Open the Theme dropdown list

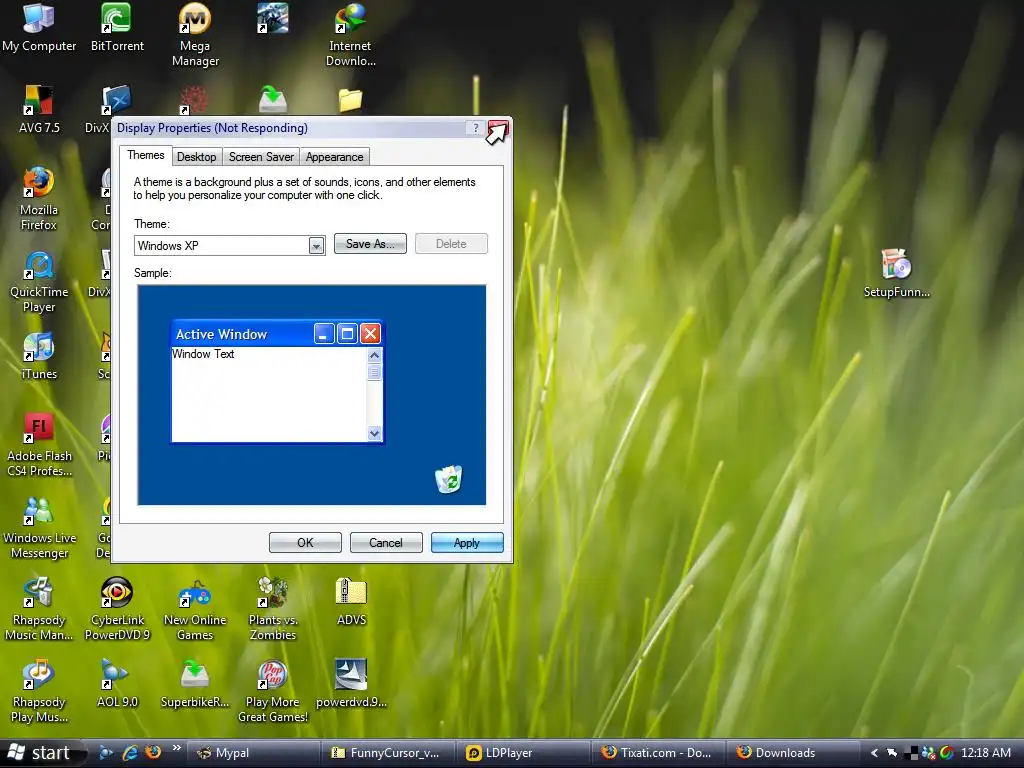pos(316,246)
